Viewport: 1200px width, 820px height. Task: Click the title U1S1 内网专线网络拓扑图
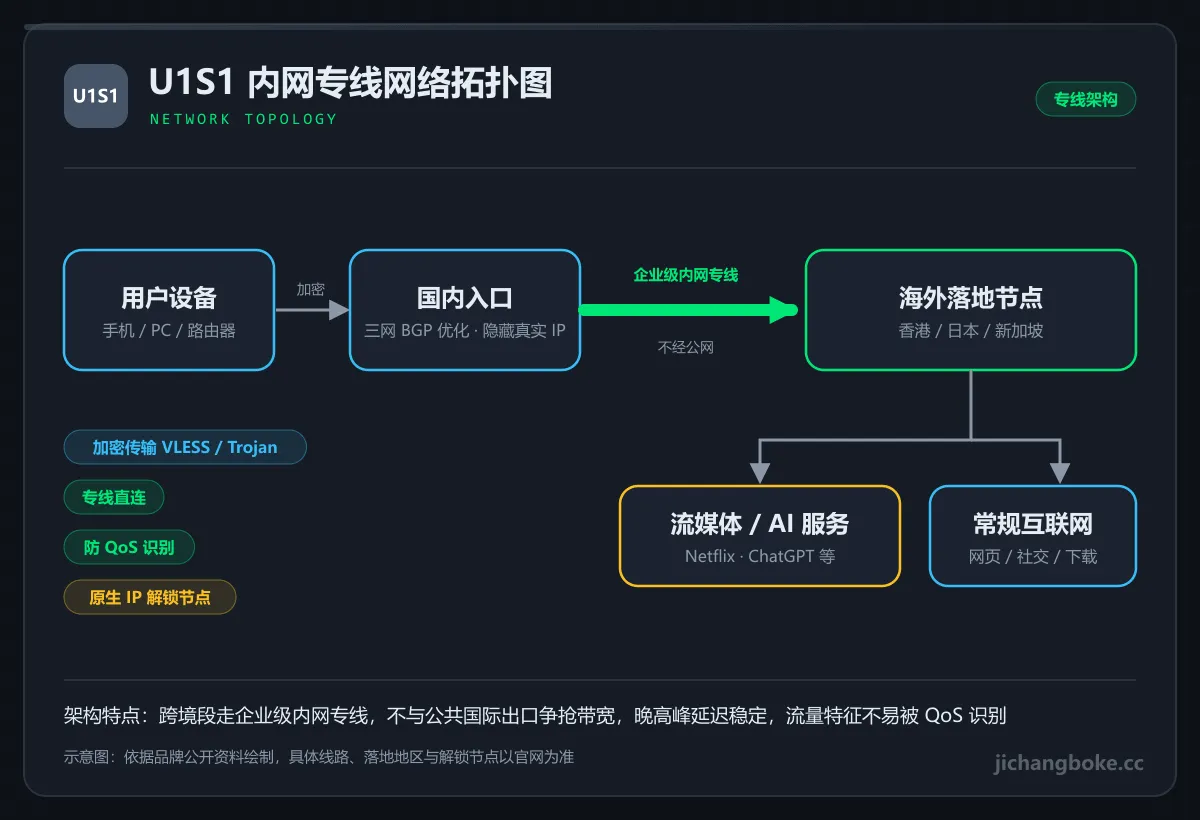click(350, 84)
